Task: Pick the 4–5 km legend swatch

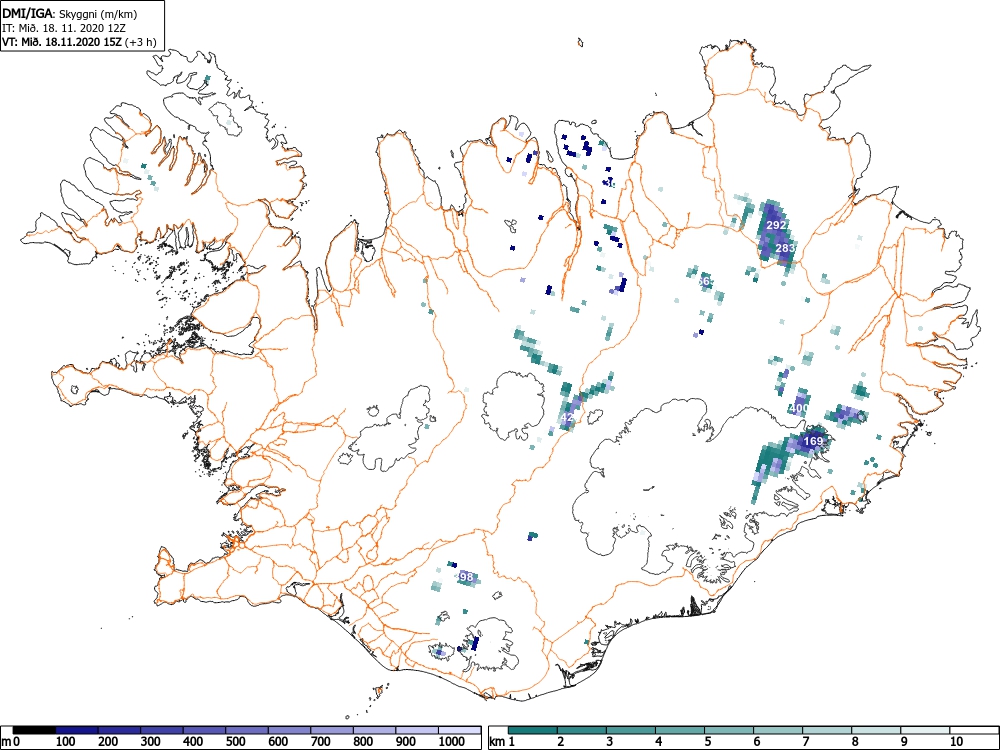Action: (x=680, y=730)
